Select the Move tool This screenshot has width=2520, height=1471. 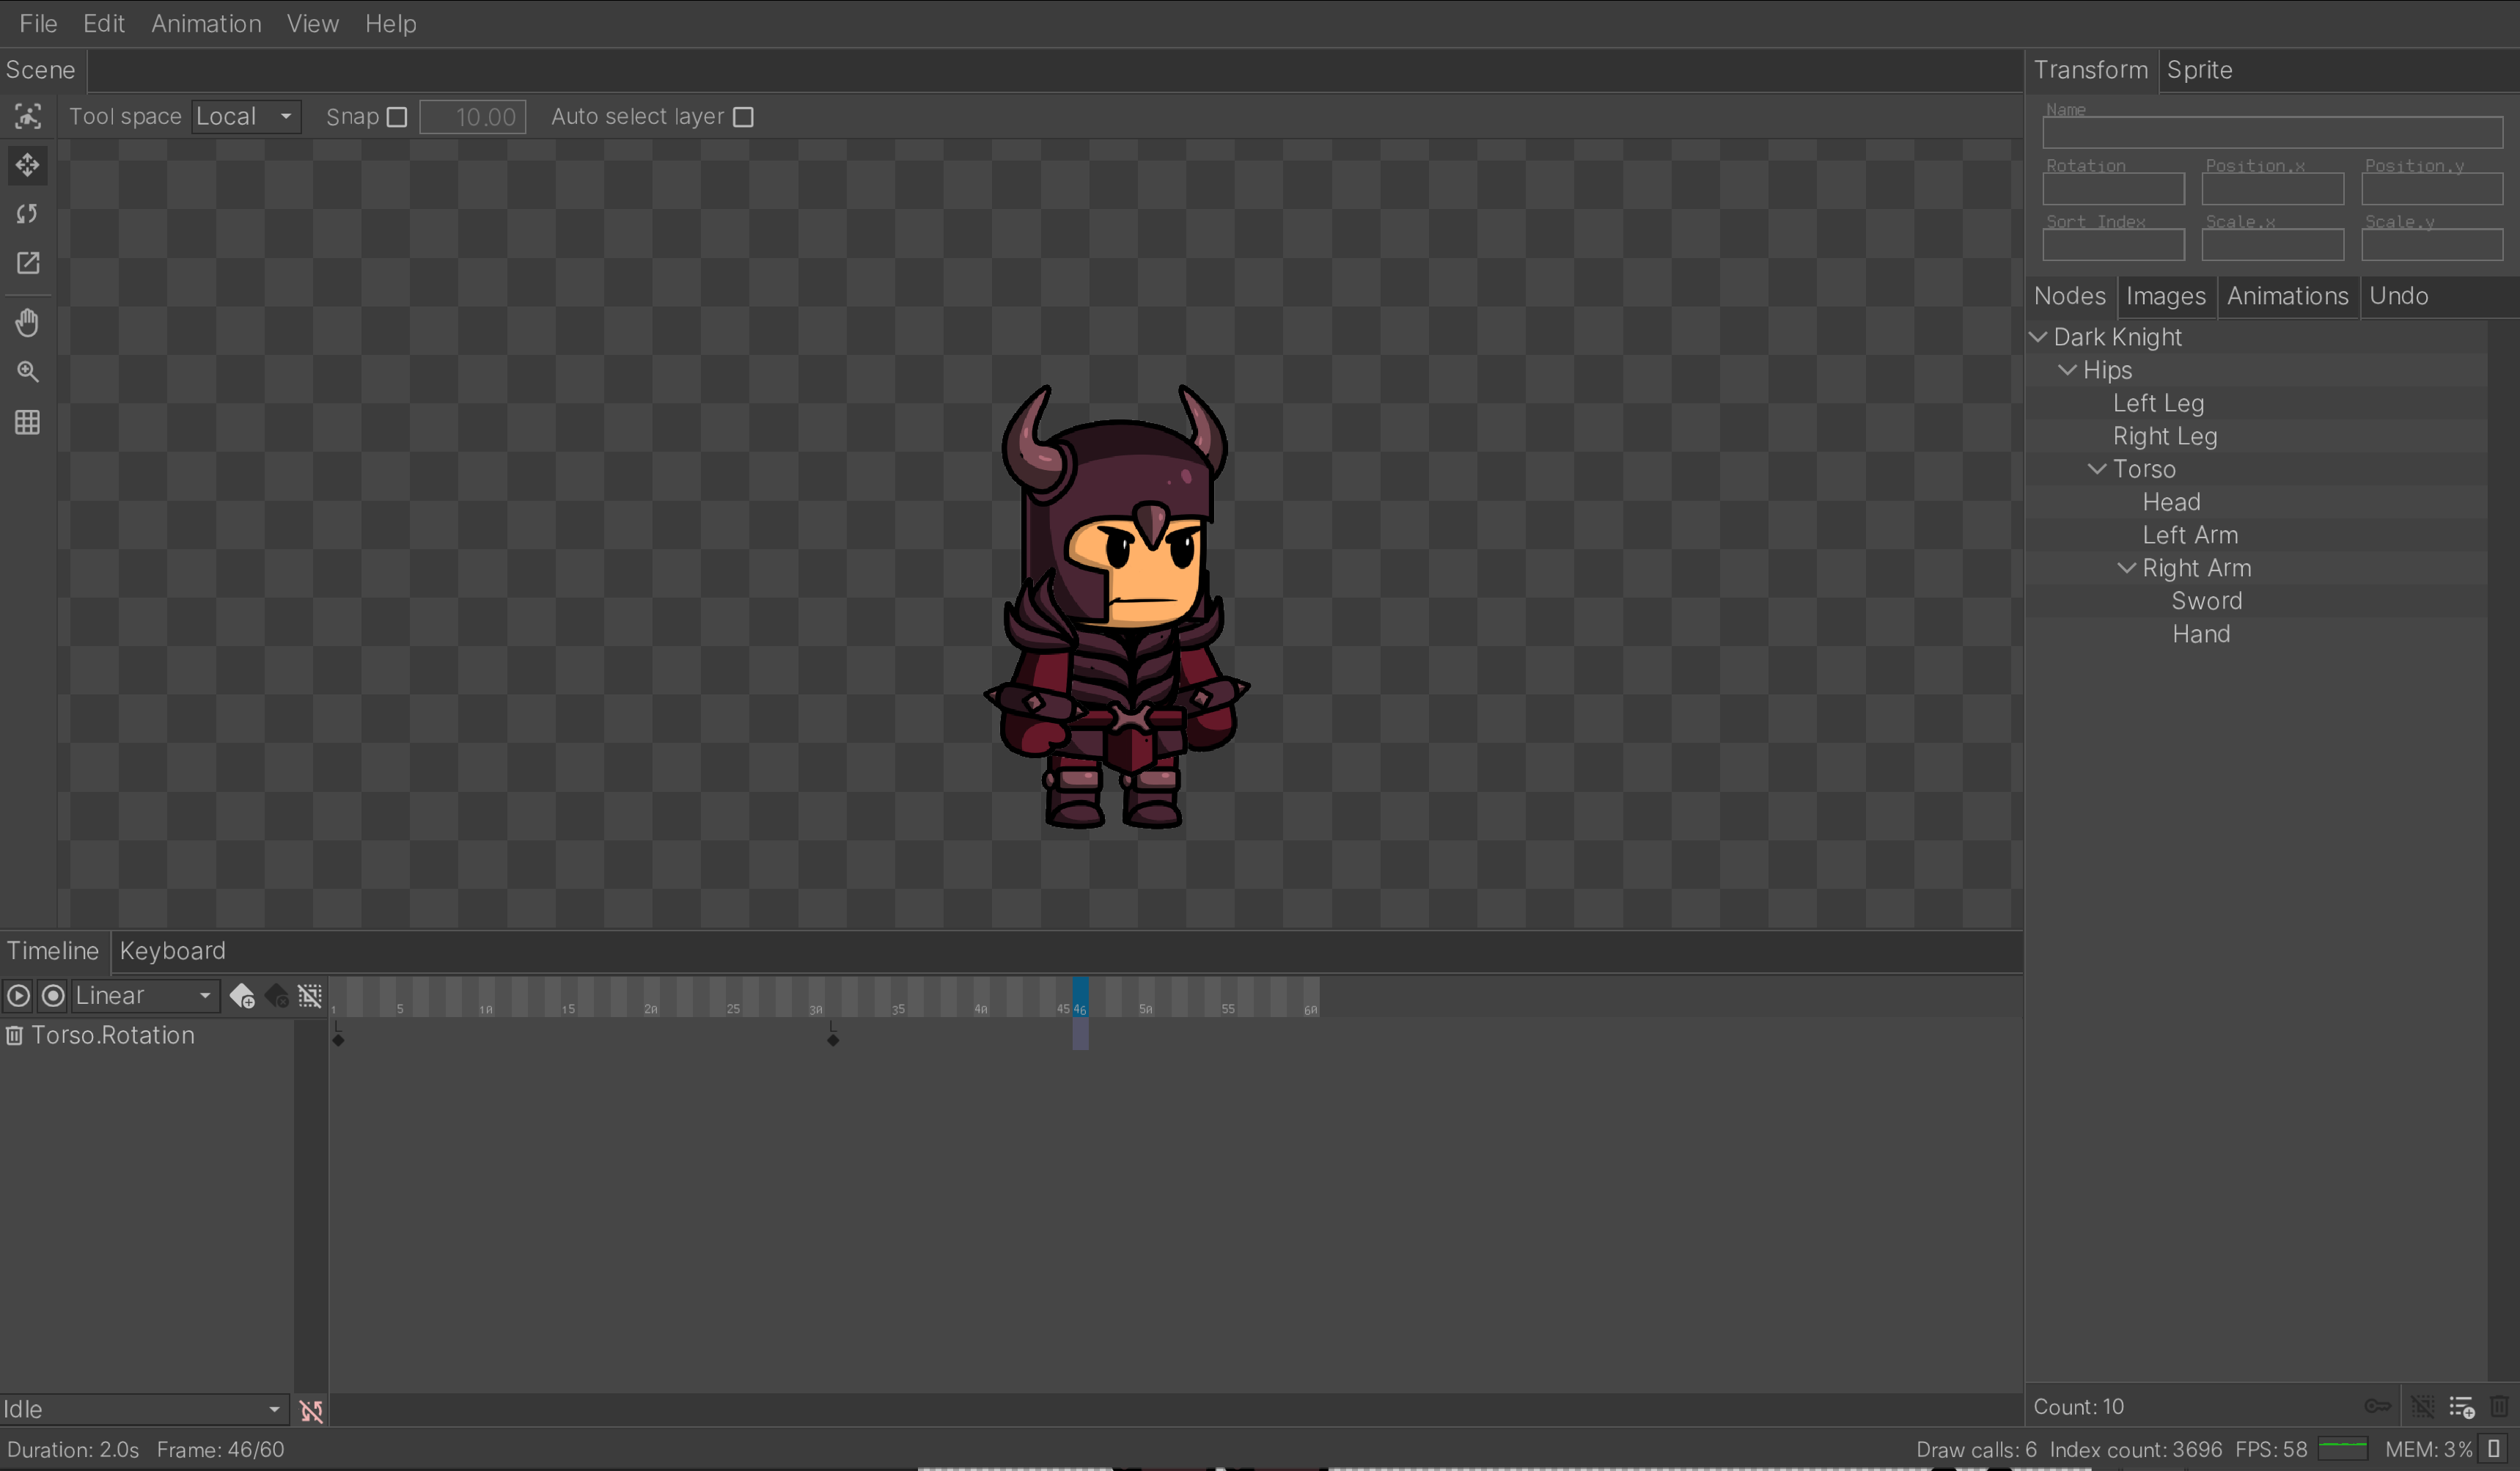[28, 165]
